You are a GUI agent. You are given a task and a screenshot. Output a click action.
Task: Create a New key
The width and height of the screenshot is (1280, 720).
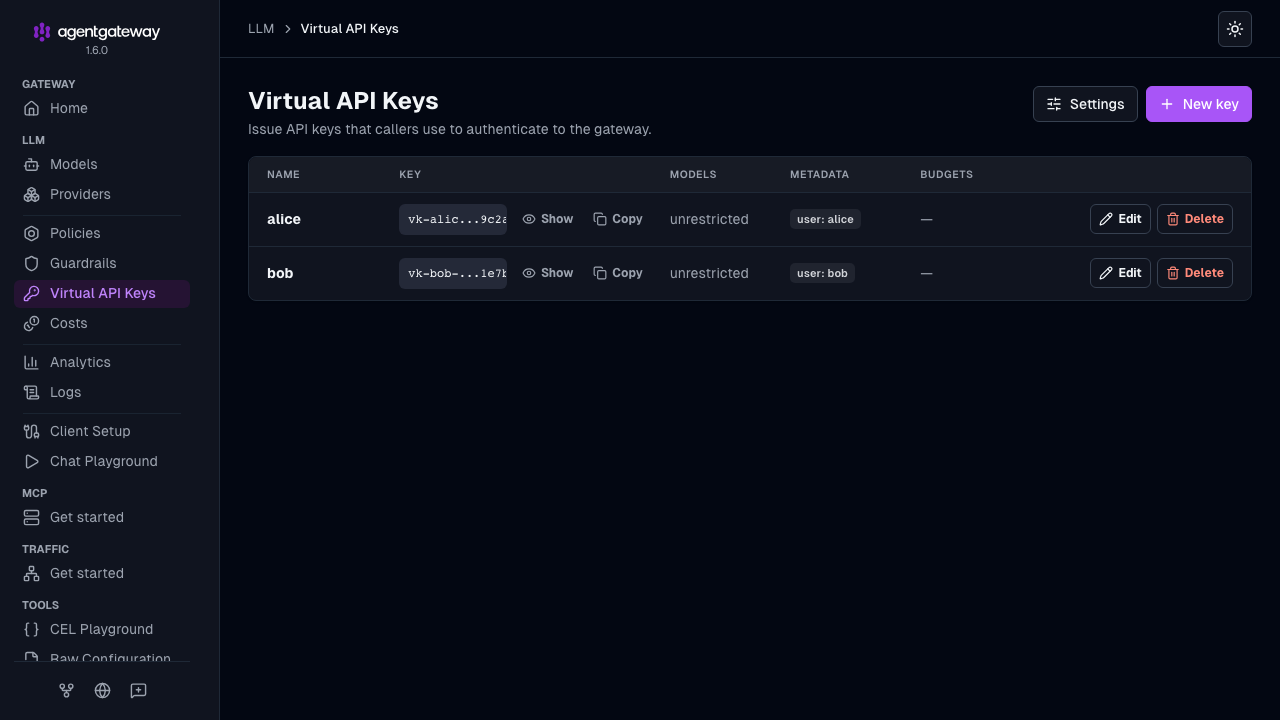click(x=1199, y=104)
